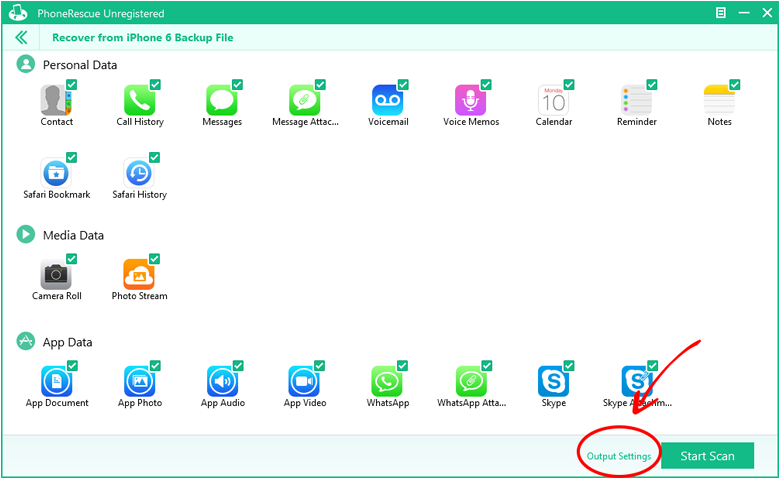This screenshot has width=780, height=479.
Task: Click the Voicemail icon
Action: click(387, 100)
